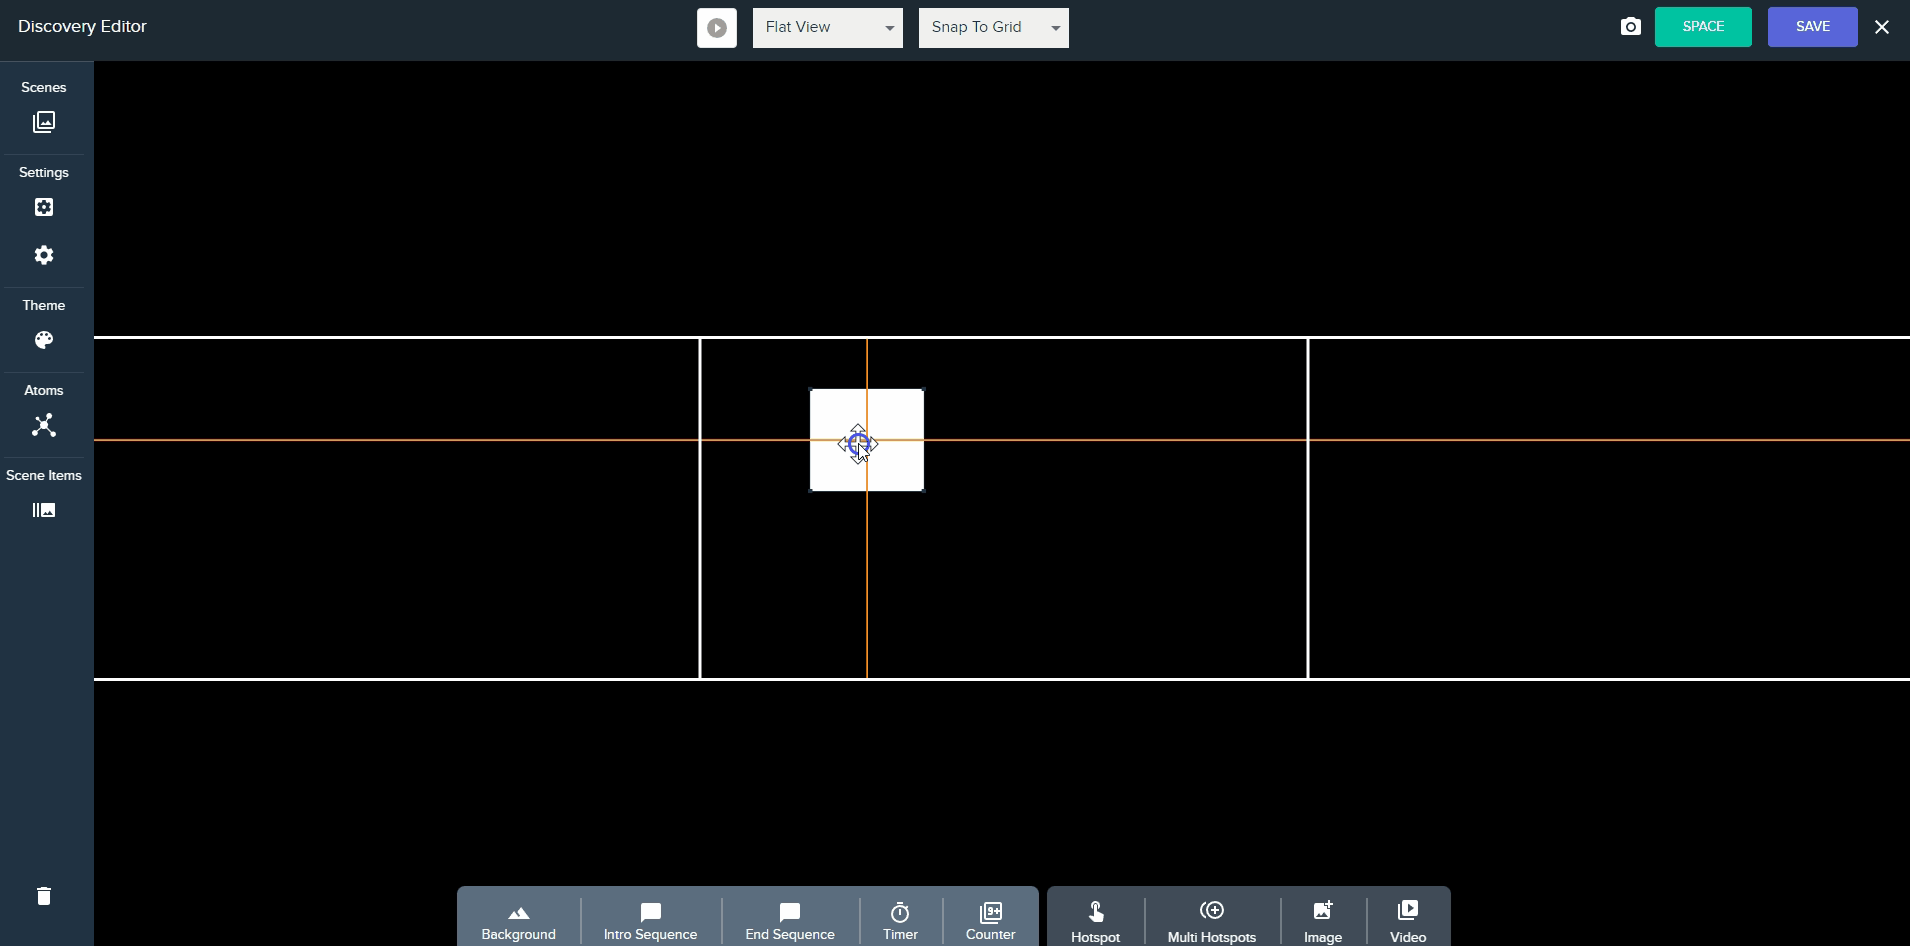Screen dimensions: 1910x946
Task: Take a snapshot with the camera icon
Action: click(1631, 27)
